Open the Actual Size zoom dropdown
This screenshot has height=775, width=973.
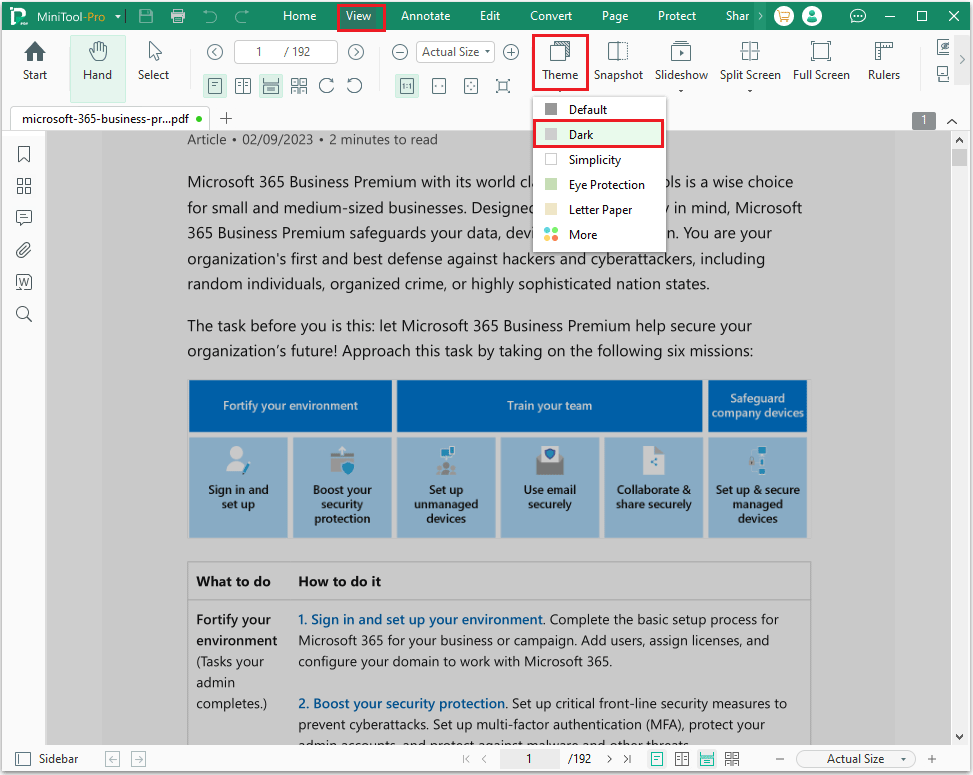click(x=455, y=52)
